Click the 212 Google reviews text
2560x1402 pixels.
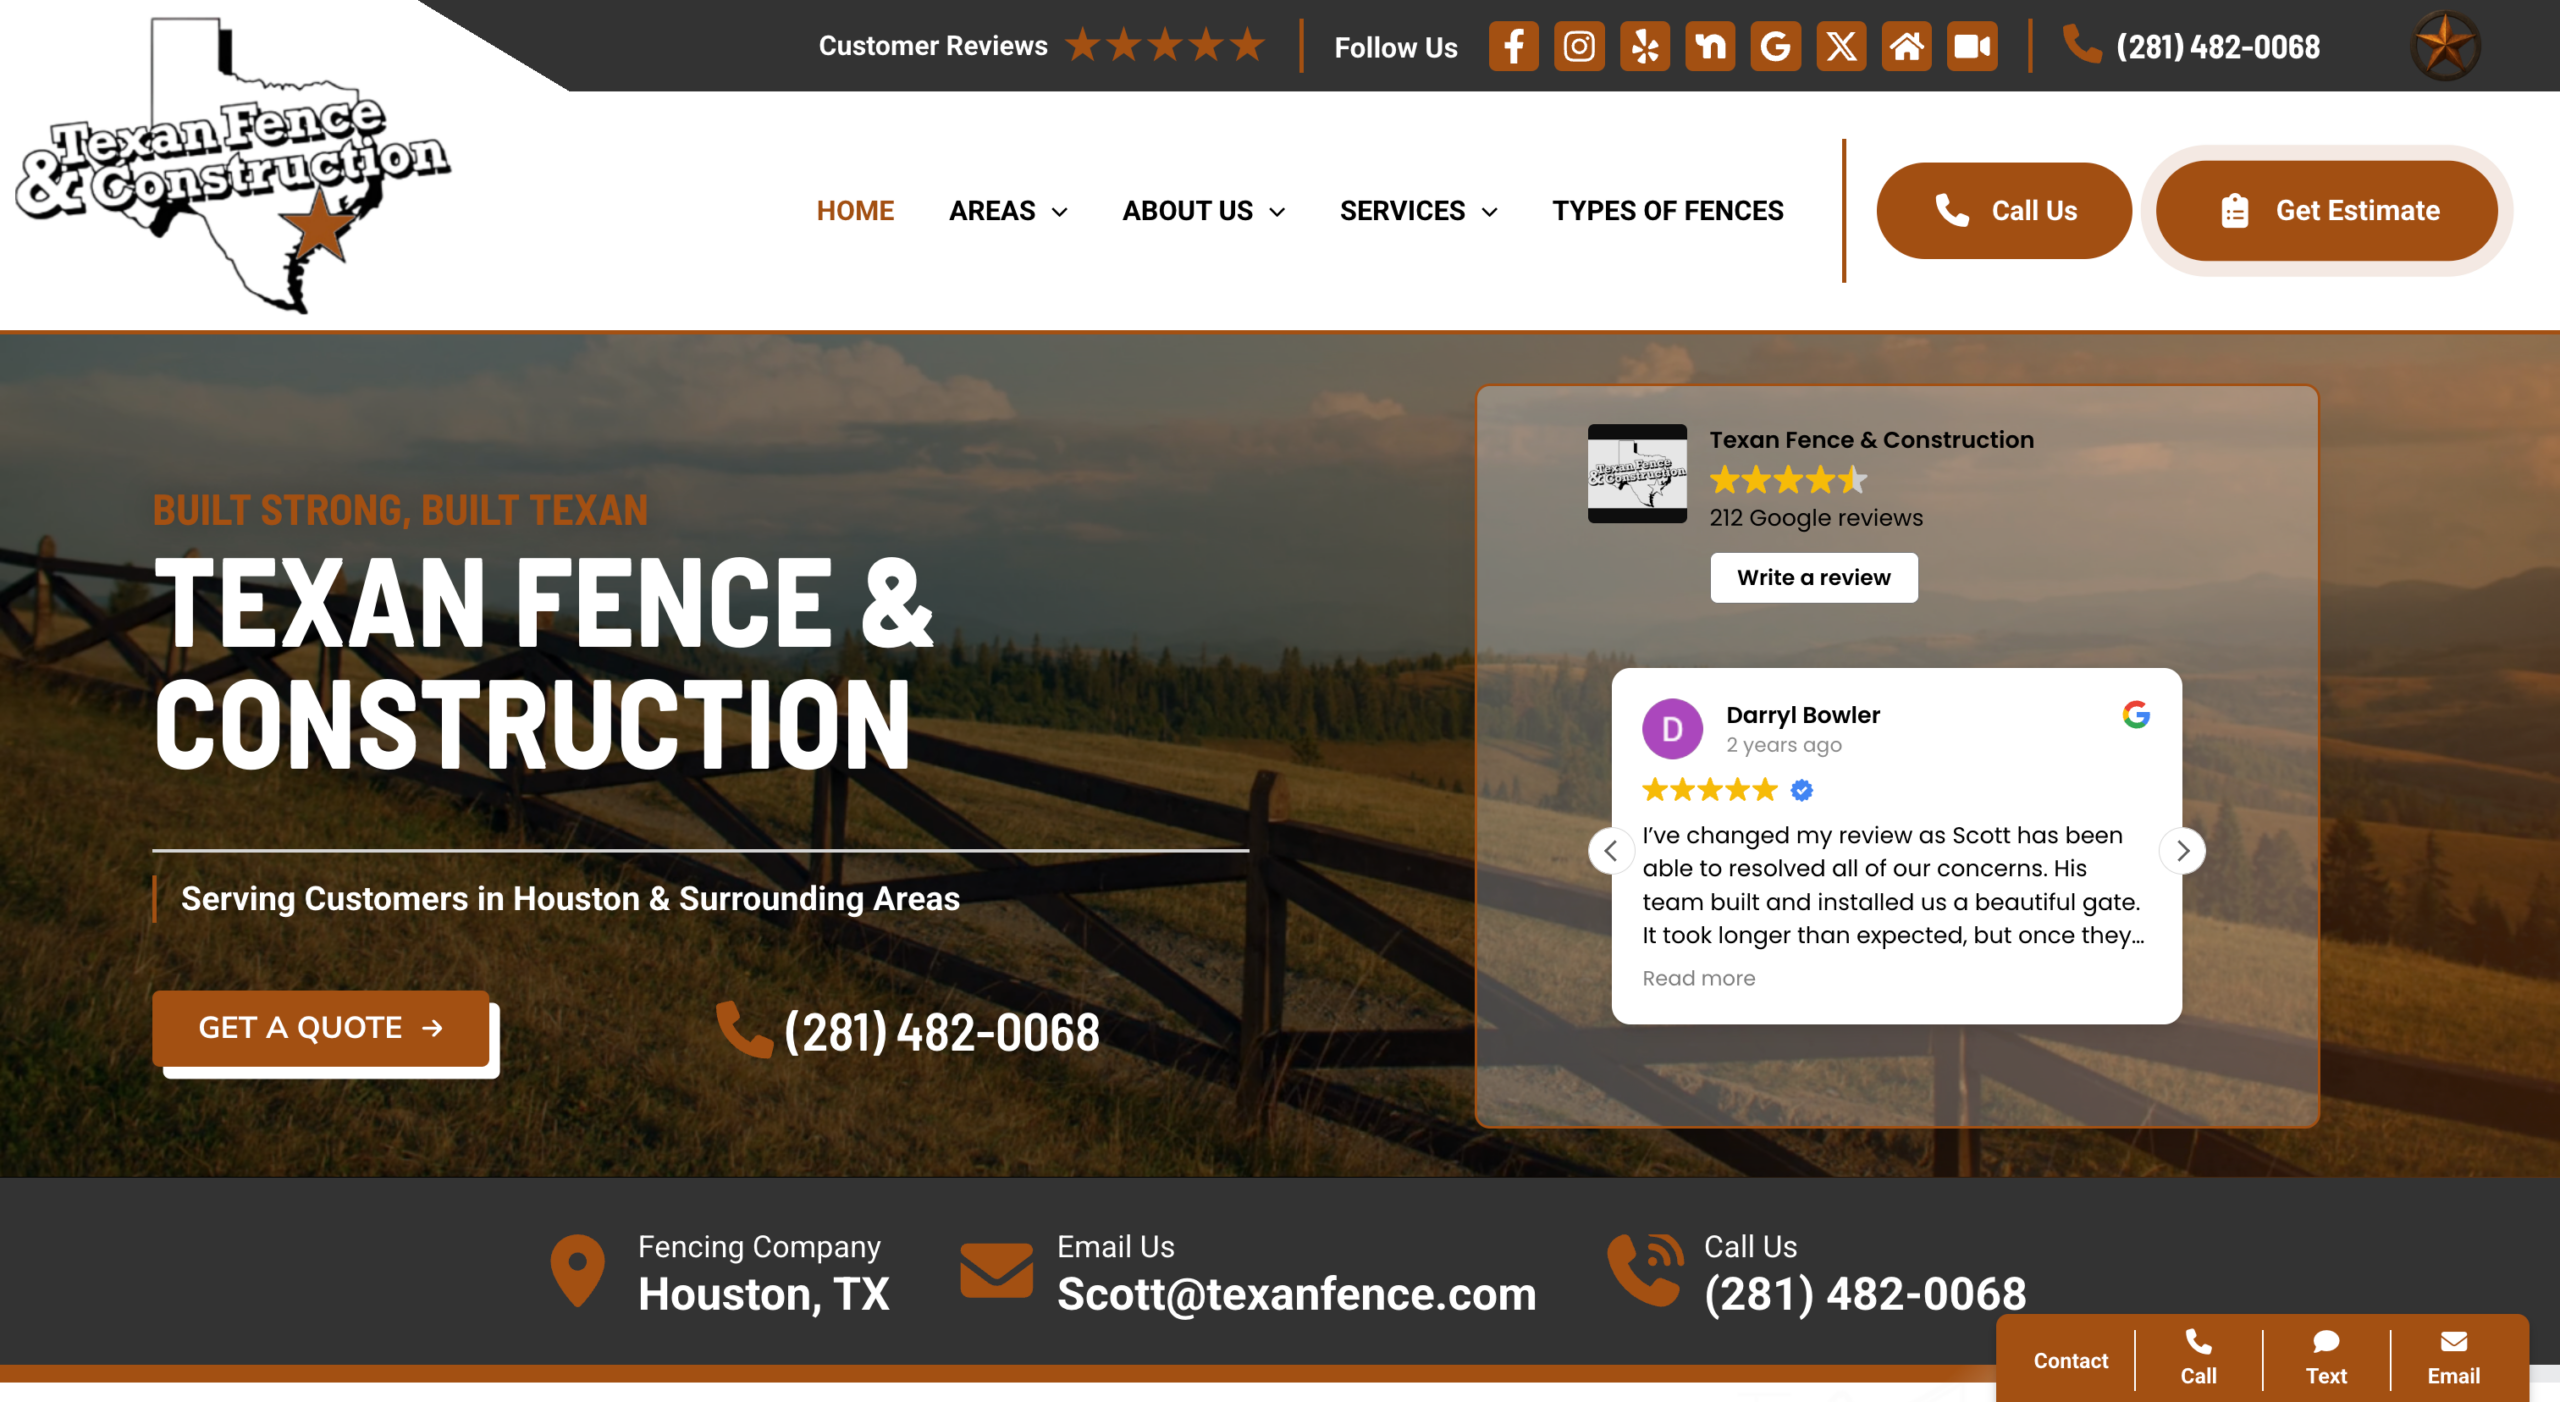pyautogui.click(x=1815, y=518)
